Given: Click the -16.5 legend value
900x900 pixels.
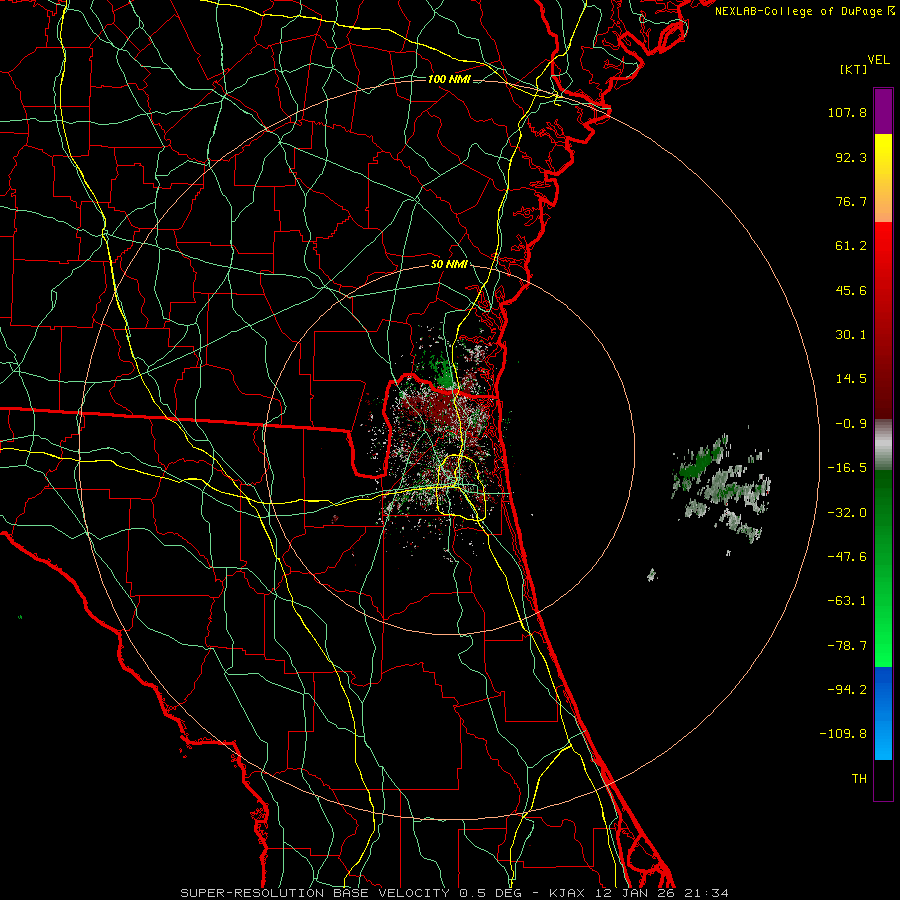Looking at the screenshot, I should (847, 468).
